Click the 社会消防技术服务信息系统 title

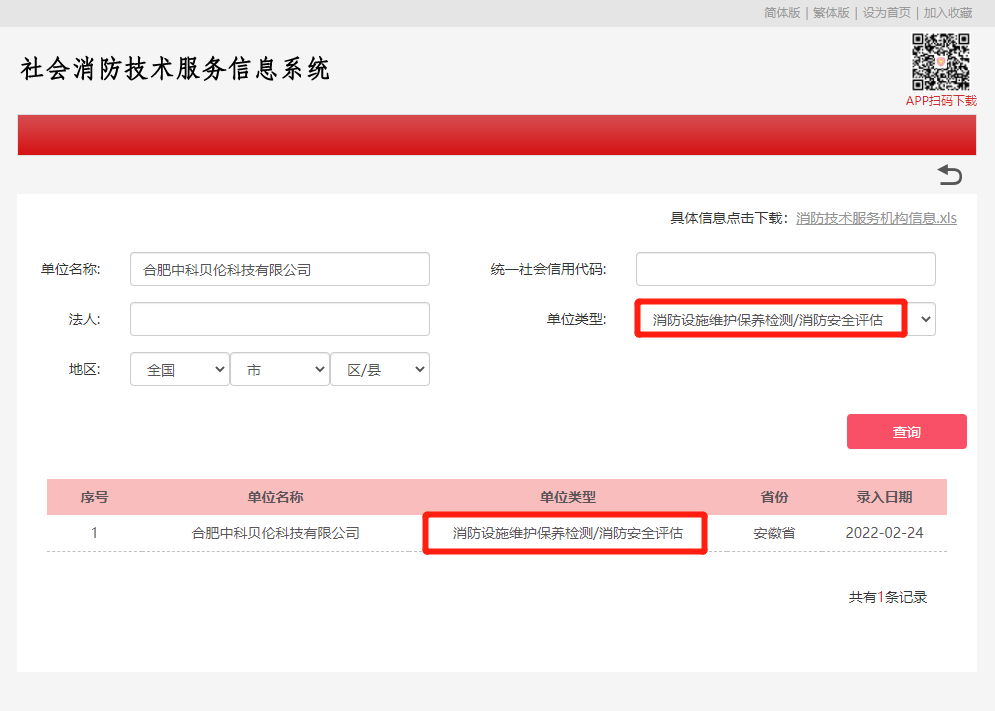(175, 69)
